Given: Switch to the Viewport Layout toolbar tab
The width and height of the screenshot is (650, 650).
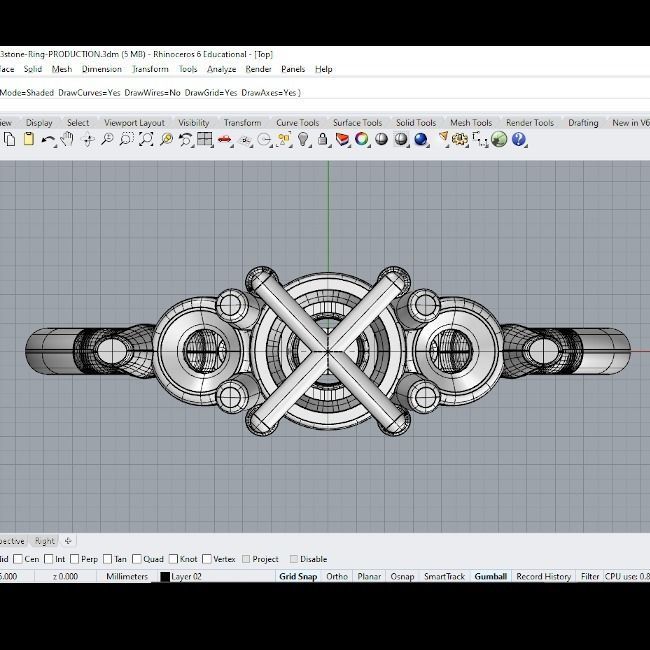Looking at the screenshot, I should pos(134,123).
